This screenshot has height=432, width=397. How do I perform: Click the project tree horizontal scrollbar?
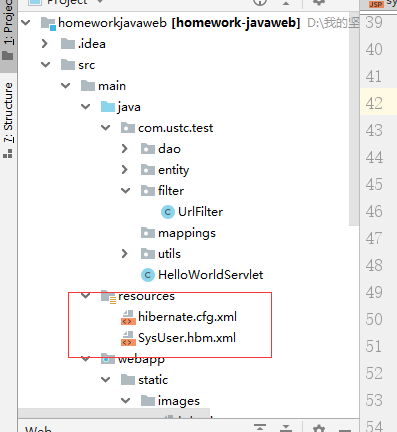click(x=114, y=413)
